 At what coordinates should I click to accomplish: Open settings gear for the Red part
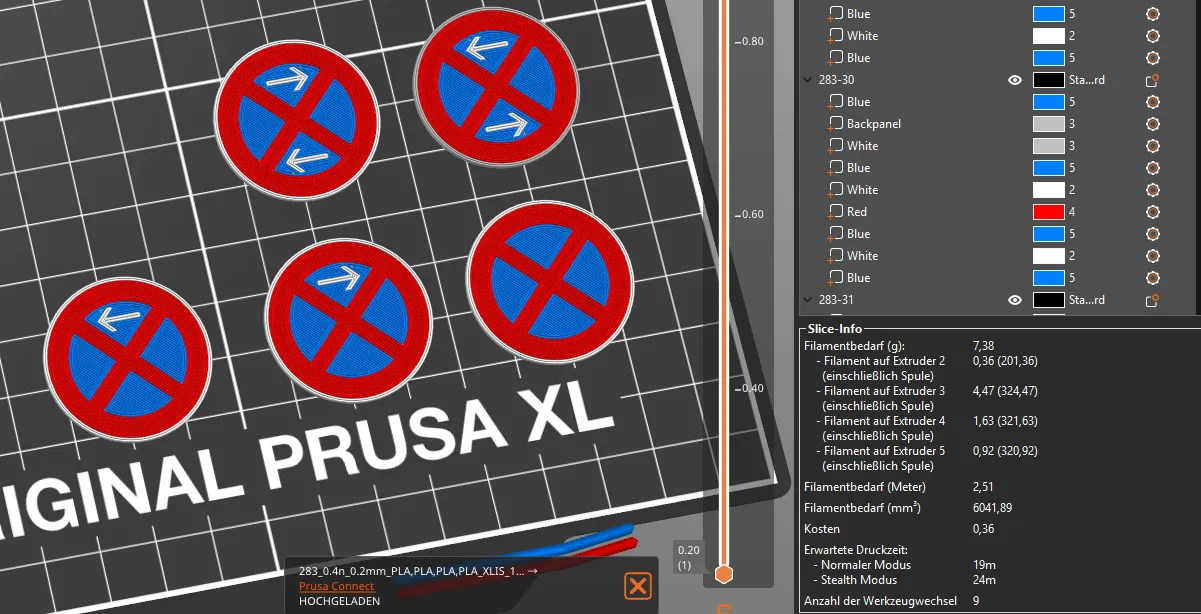pos(1153,212)
